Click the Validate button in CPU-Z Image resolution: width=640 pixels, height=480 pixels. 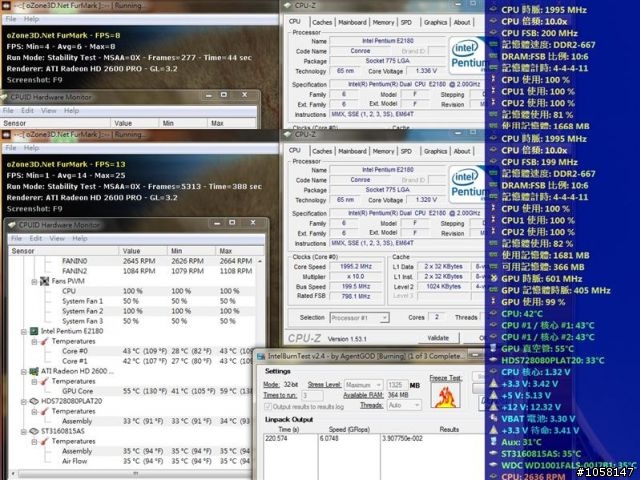(438, 338)
